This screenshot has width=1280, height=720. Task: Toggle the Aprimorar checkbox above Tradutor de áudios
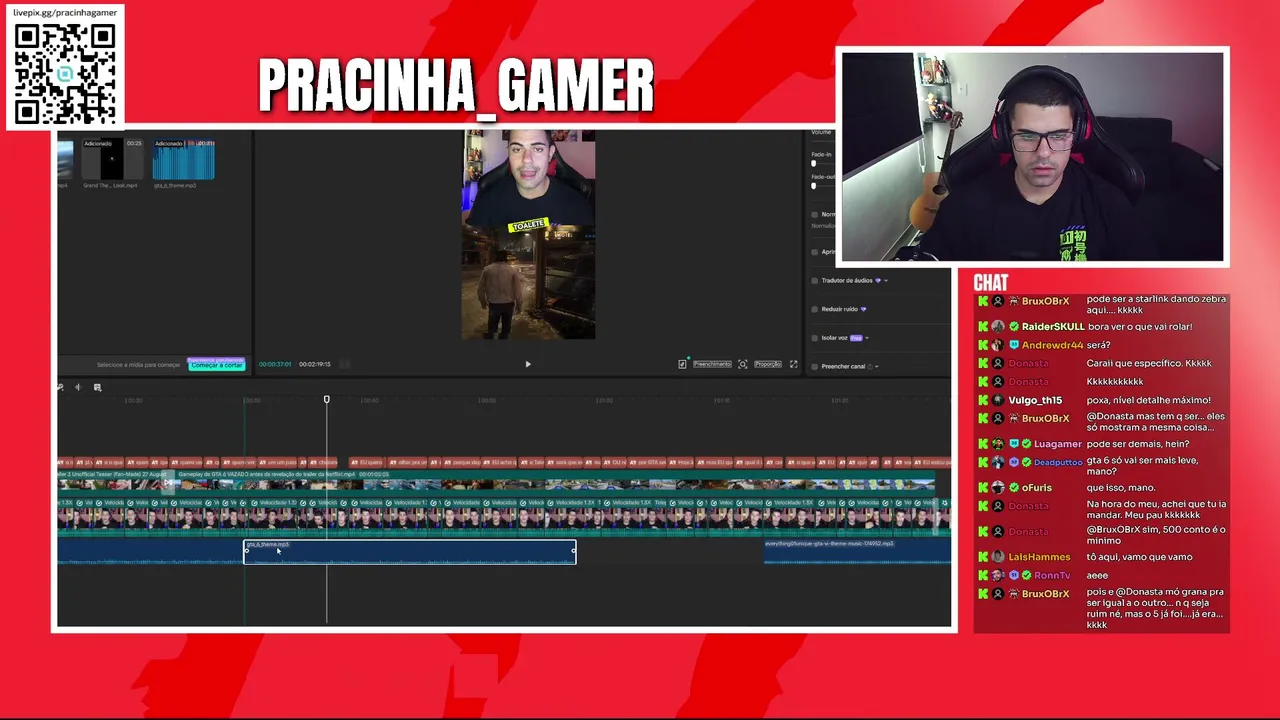[814, 252]
